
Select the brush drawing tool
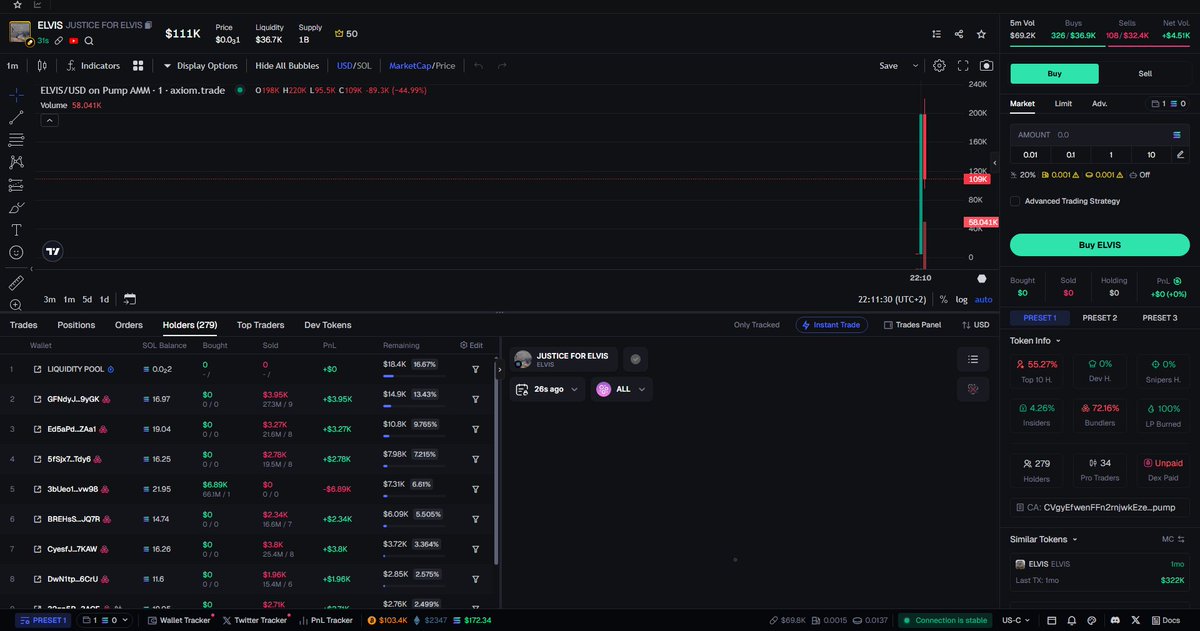click(16, 208)
